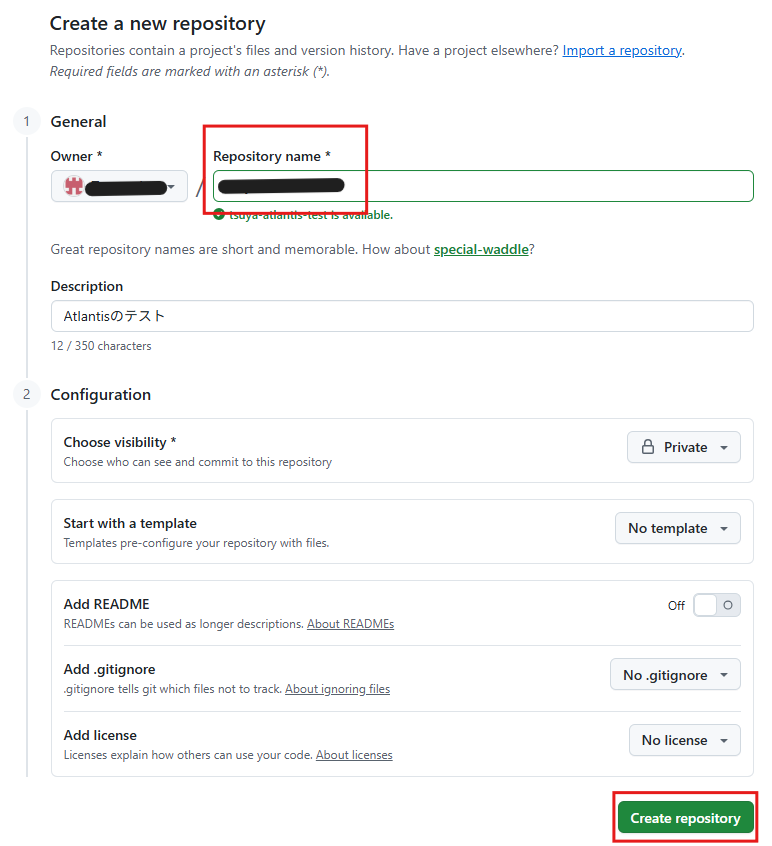This screenshot has height=846, width=772.
Task: Open the No license dropdown
Action: click(684, 740)
